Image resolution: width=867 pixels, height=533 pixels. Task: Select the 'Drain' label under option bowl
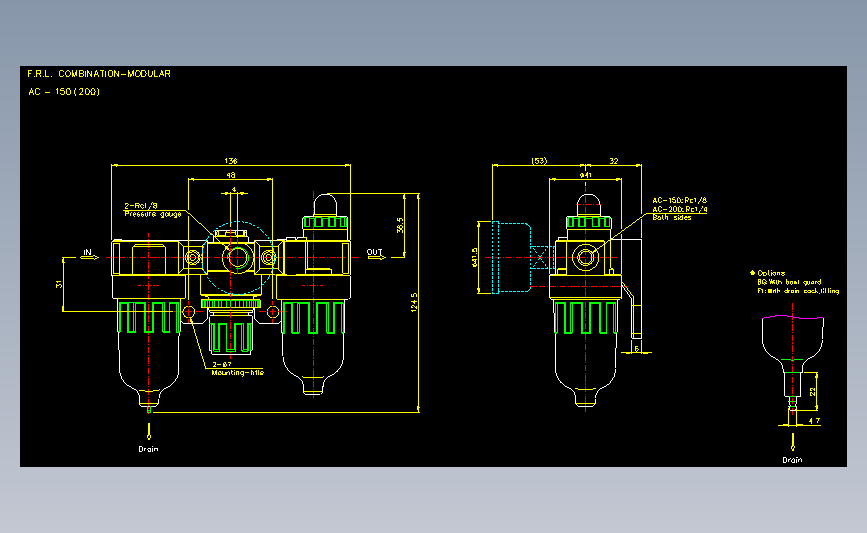[792, 460]
